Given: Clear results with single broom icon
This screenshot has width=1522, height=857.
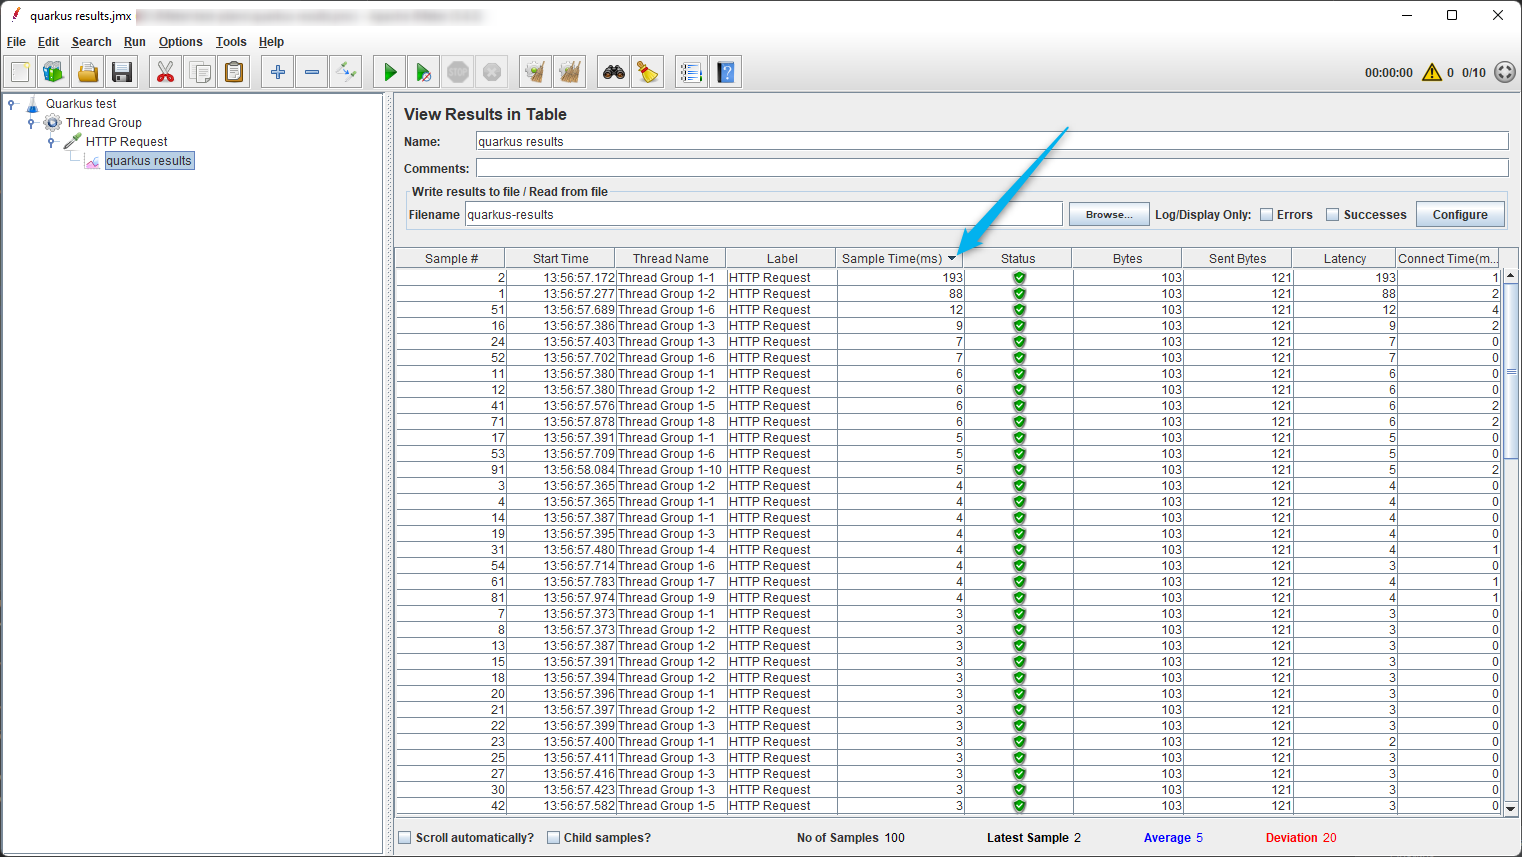Looking at the screenshot, I should coord(536,72).
